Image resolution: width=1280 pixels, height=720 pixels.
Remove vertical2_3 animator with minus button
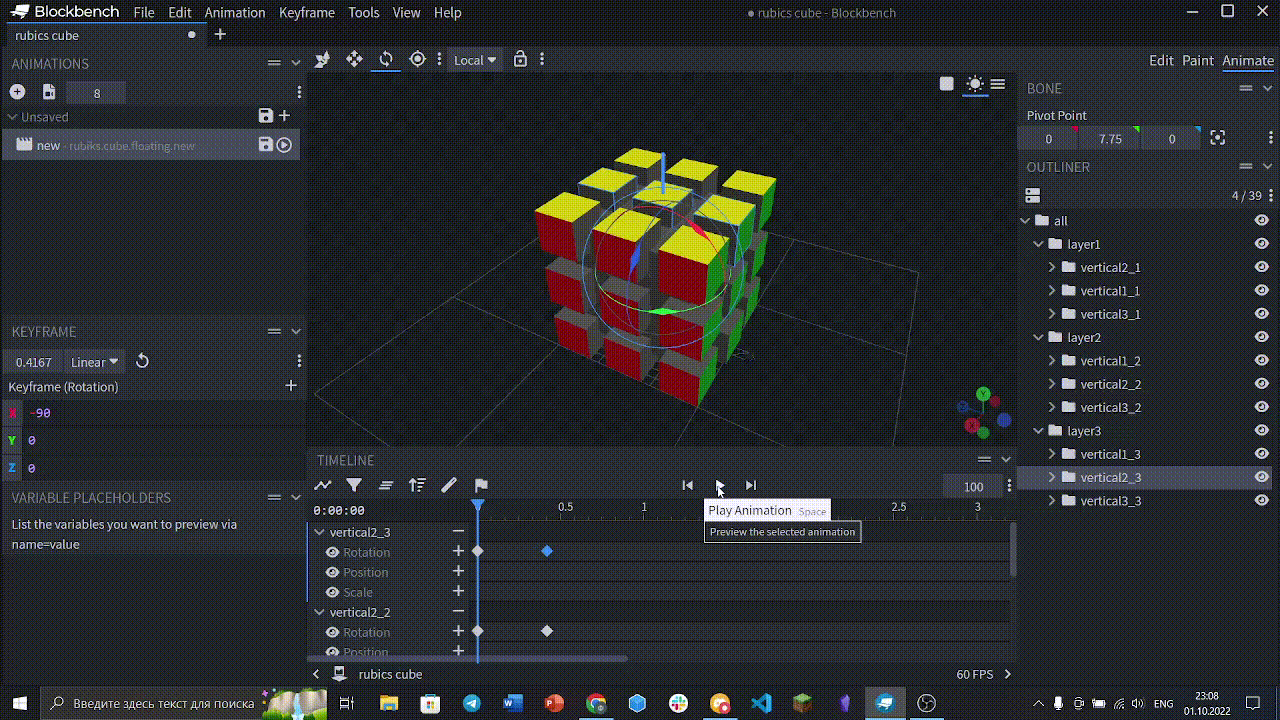pos(458,531)
